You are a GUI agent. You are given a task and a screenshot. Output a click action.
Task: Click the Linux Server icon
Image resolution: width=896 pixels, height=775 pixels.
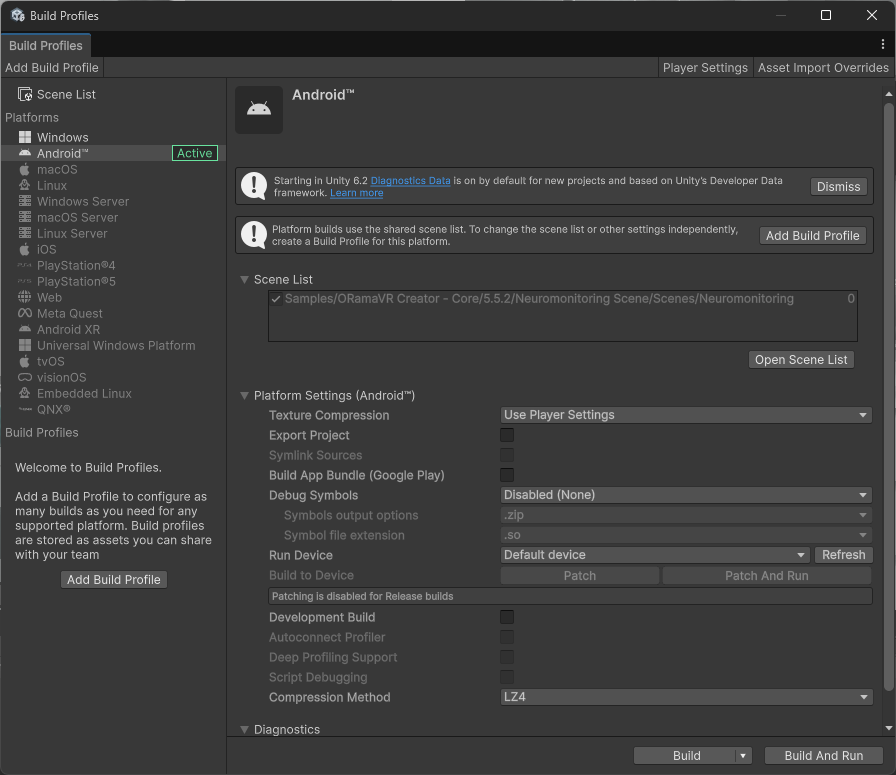(x=25, y=233)
